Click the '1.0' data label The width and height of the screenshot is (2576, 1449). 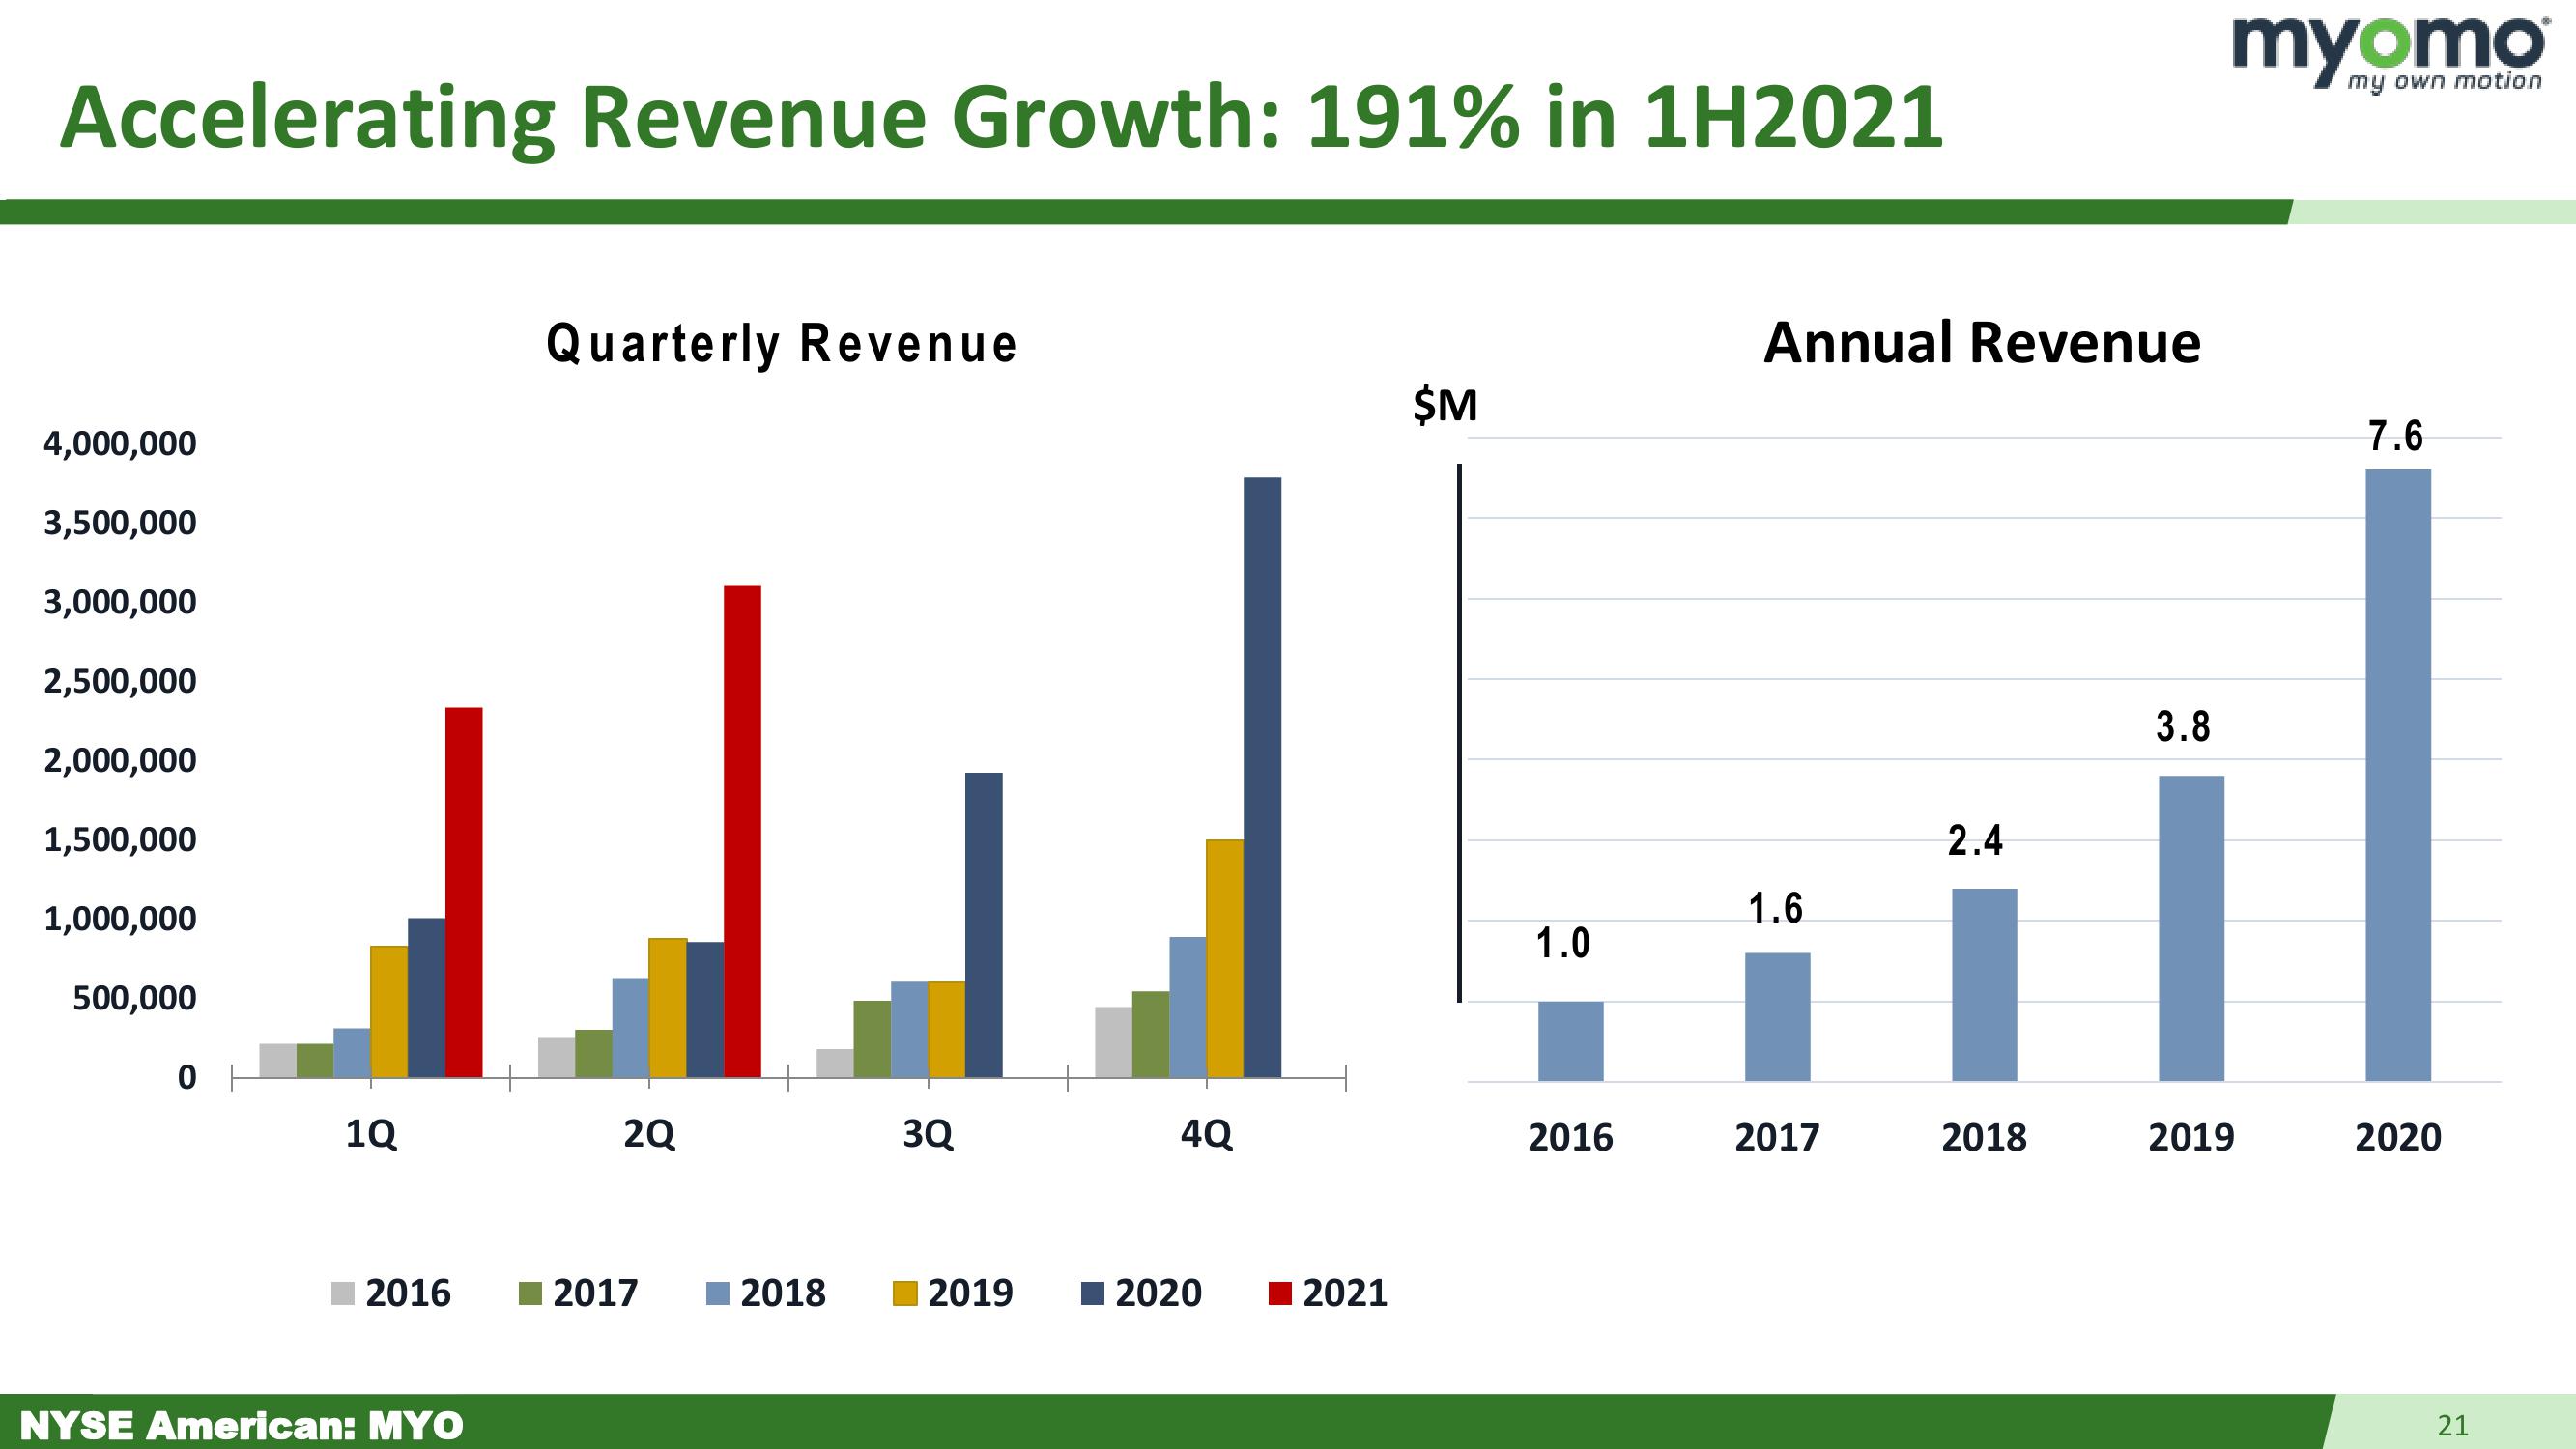click(x=1563, y=943)
